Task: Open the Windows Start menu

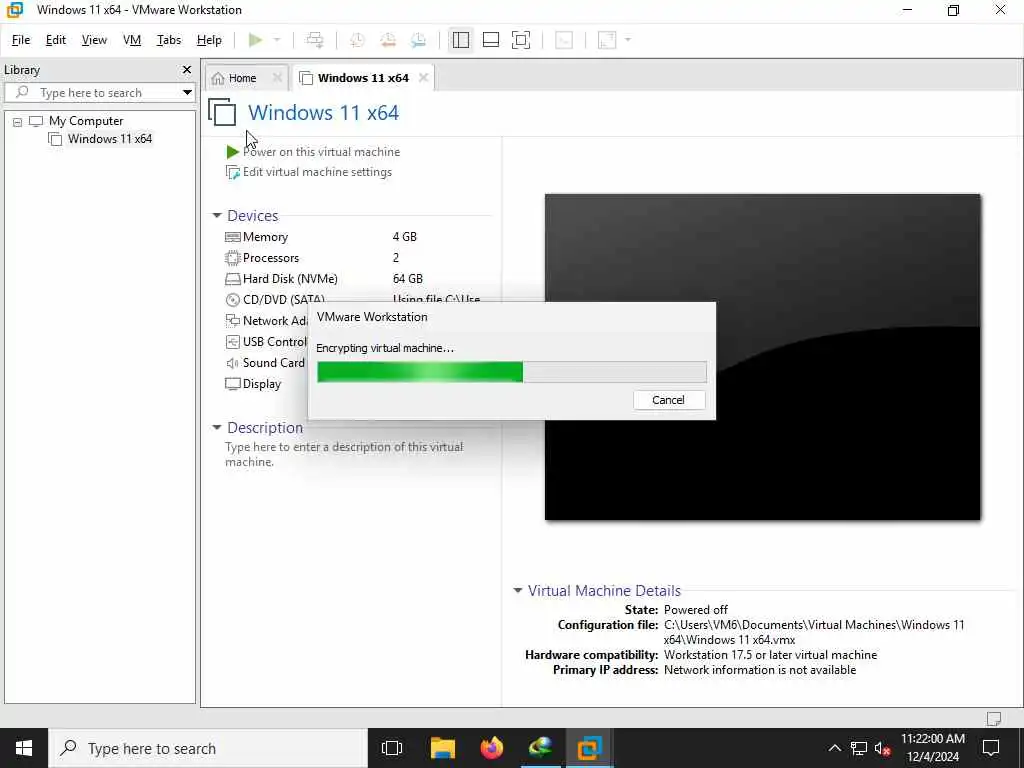Action: (x=24, y=748)
